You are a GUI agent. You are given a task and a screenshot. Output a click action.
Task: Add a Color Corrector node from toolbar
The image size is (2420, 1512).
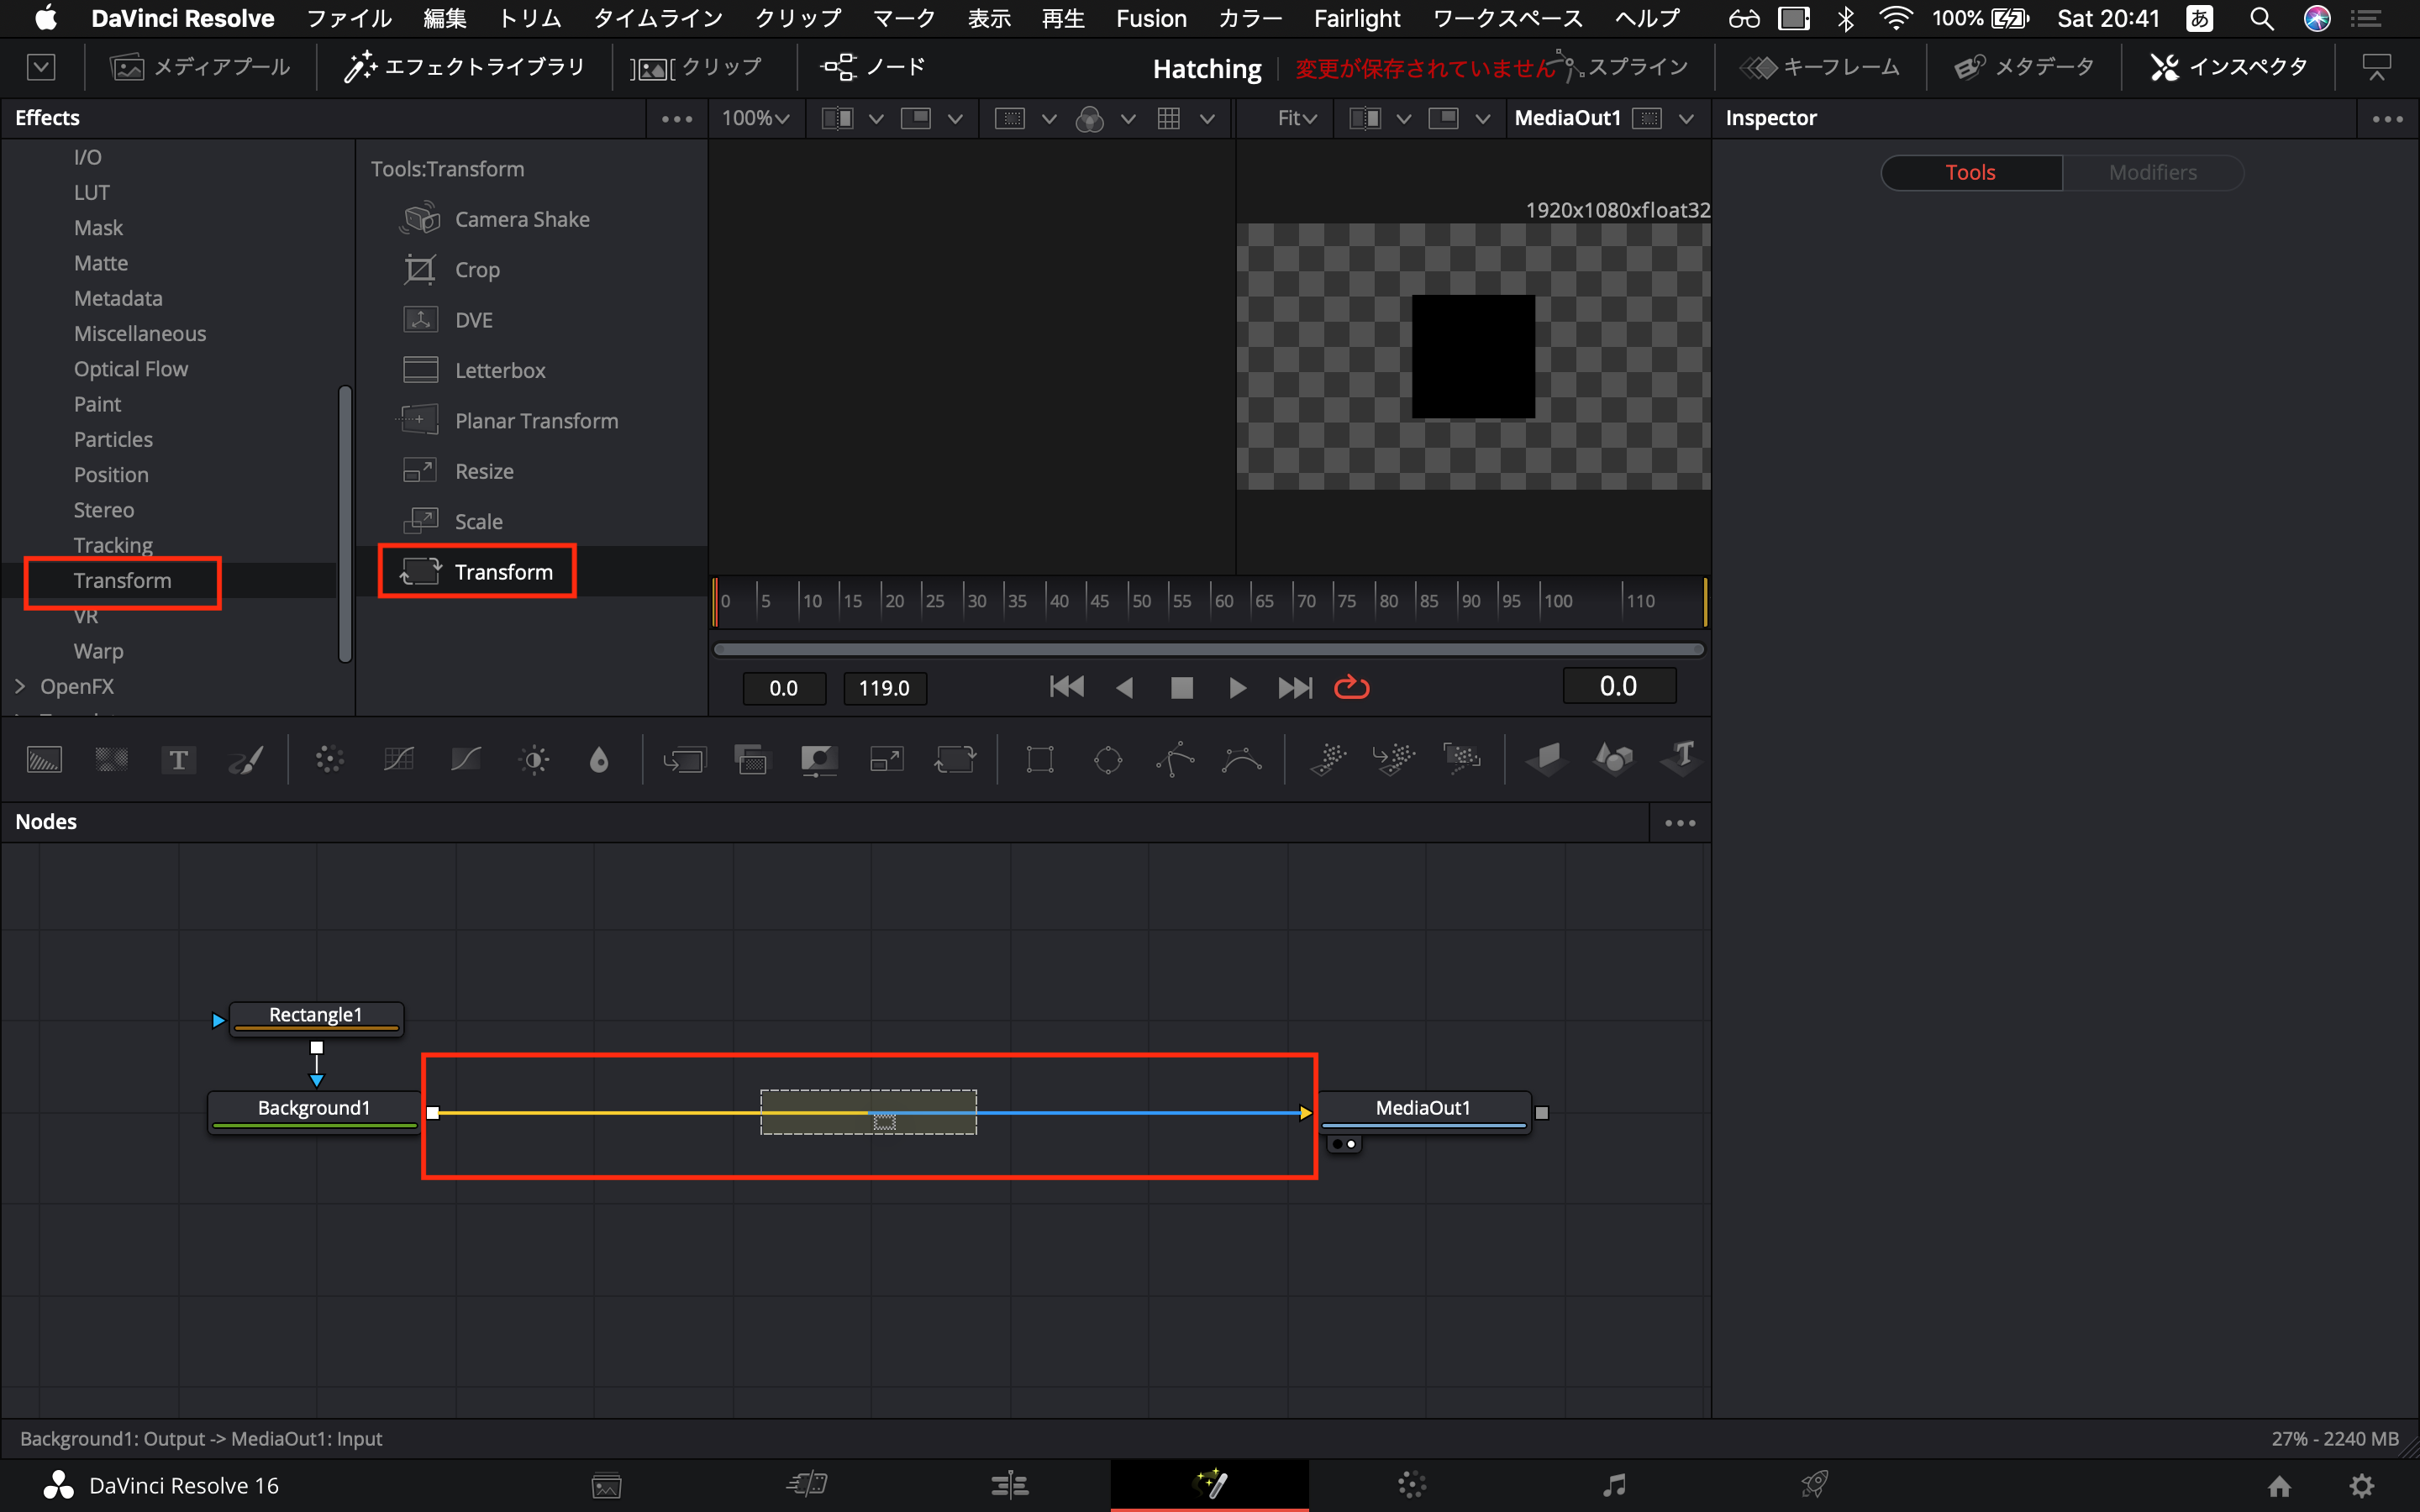[x=329, y=760]
